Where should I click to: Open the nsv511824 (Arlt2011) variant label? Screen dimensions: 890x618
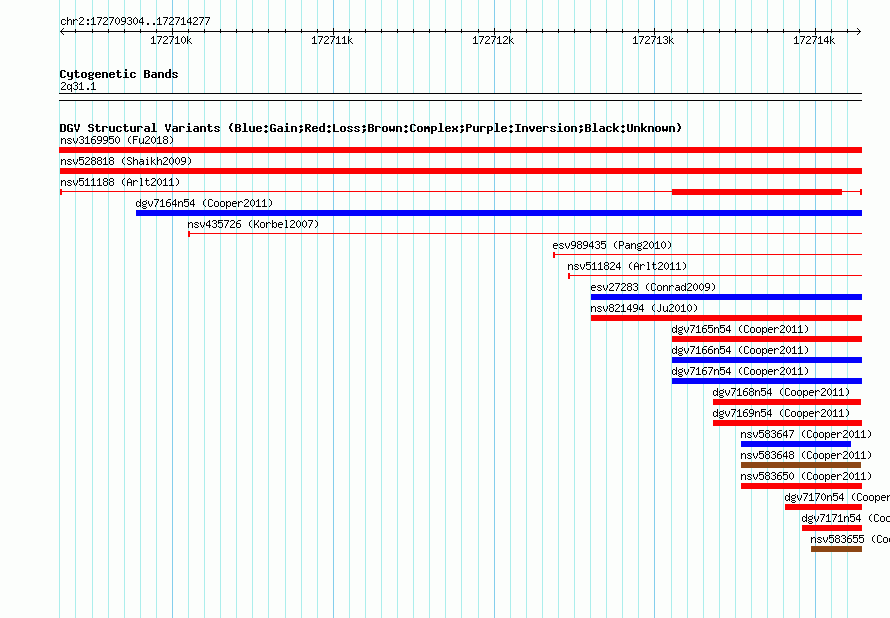point(627,266)
